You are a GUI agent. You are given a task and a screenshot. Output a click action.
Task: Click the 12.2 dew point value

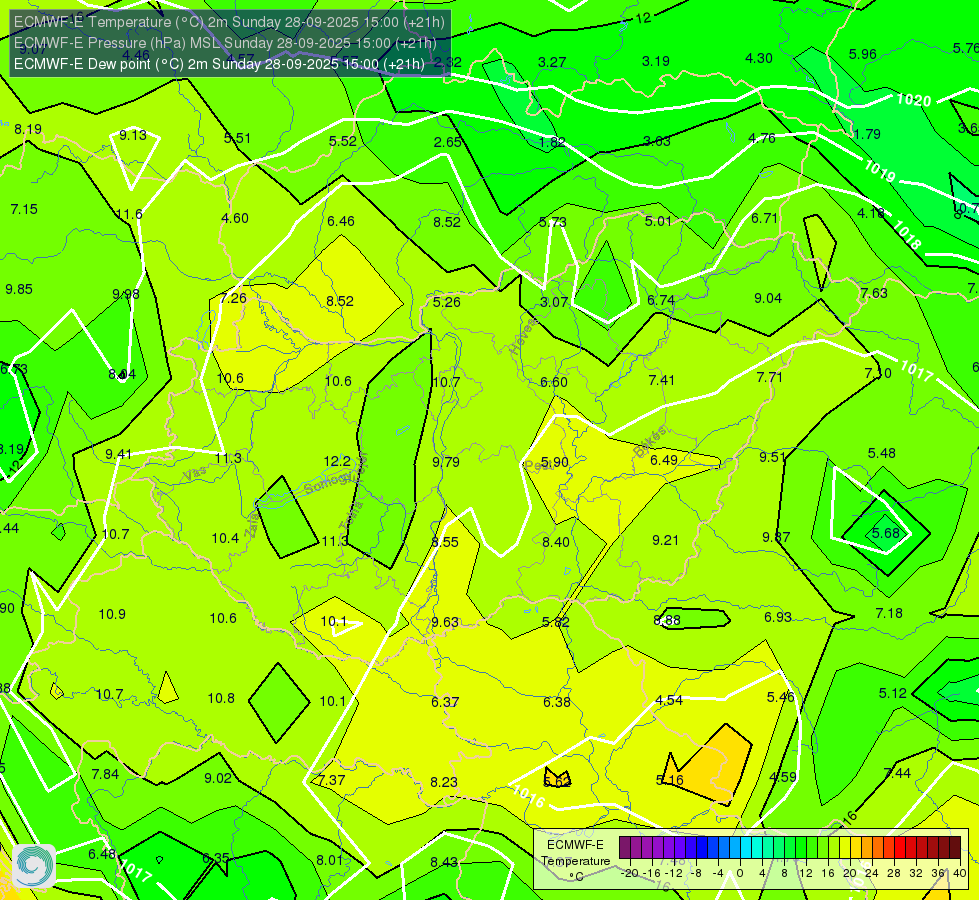[x=337, y=461]
